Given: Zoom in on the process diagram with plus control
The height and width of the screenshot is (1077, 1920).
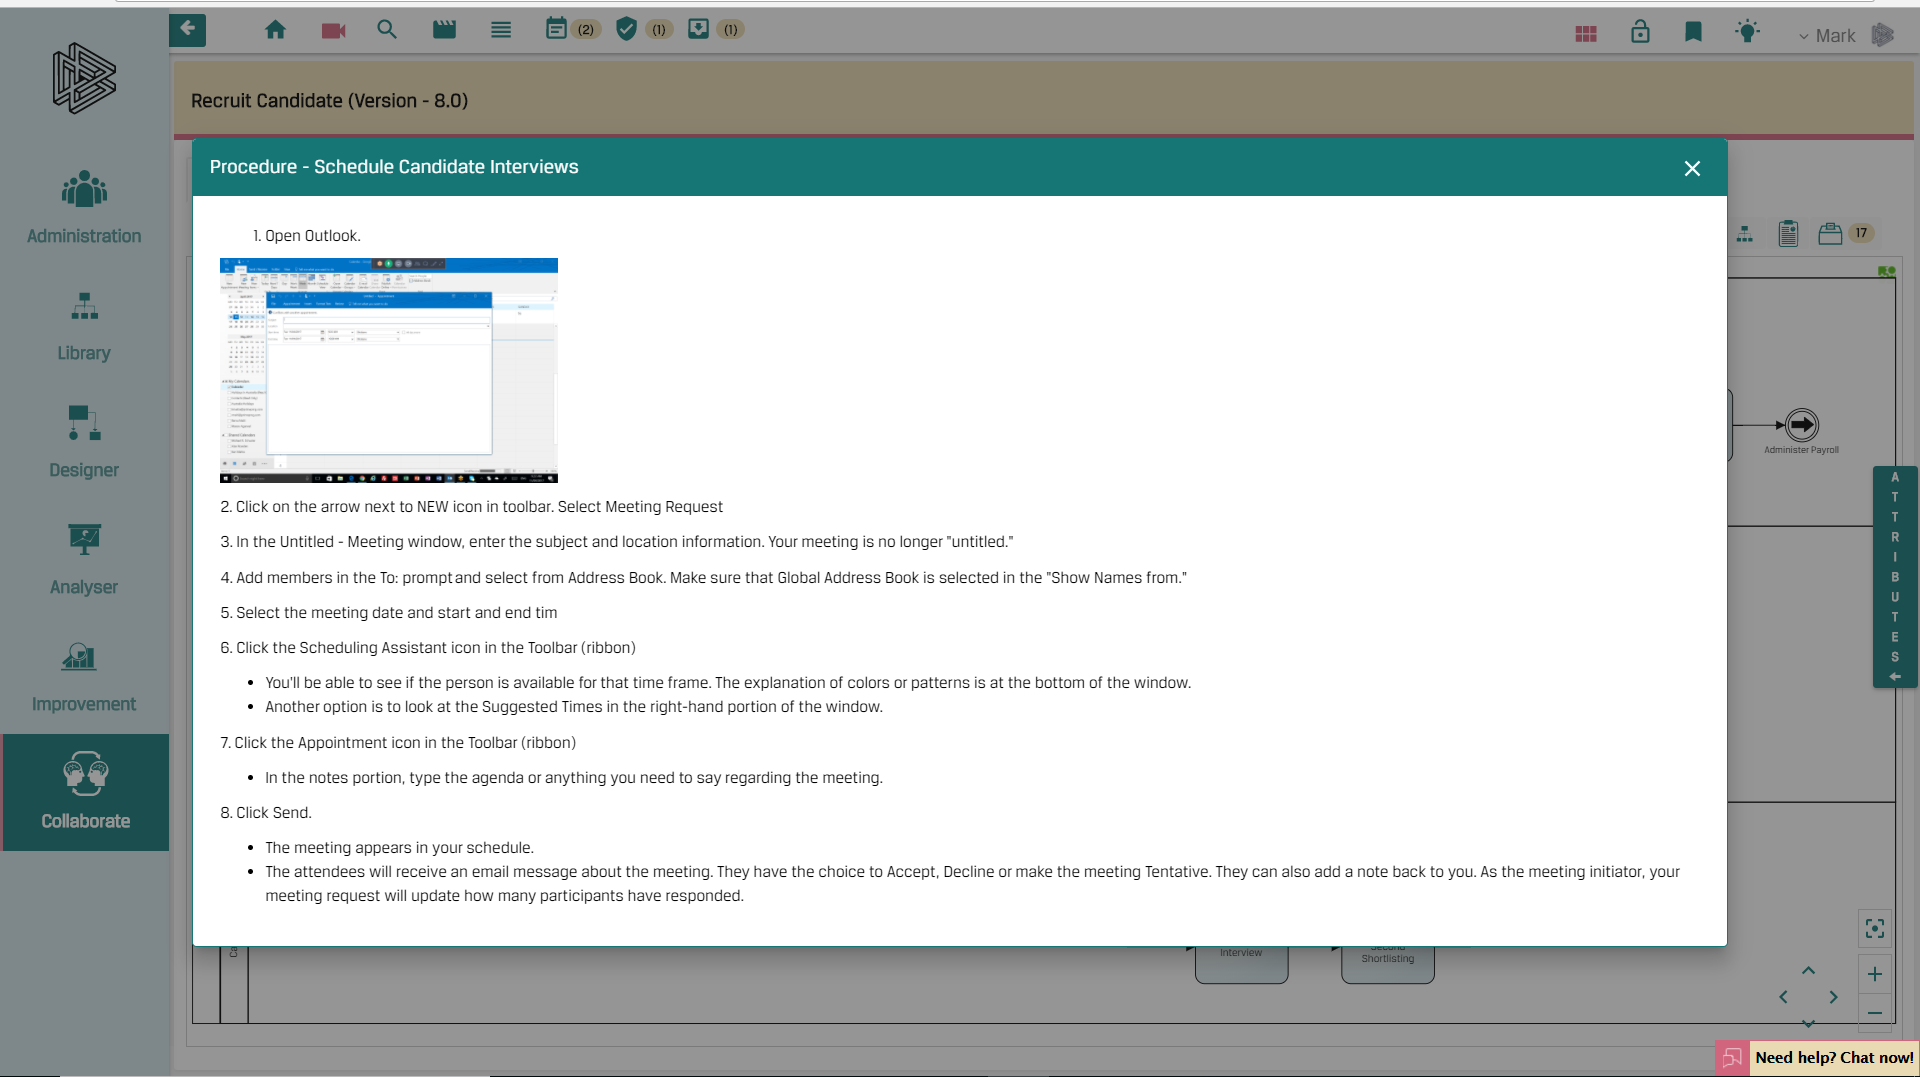Looking at the screenshot, I should click(1876, 974).
